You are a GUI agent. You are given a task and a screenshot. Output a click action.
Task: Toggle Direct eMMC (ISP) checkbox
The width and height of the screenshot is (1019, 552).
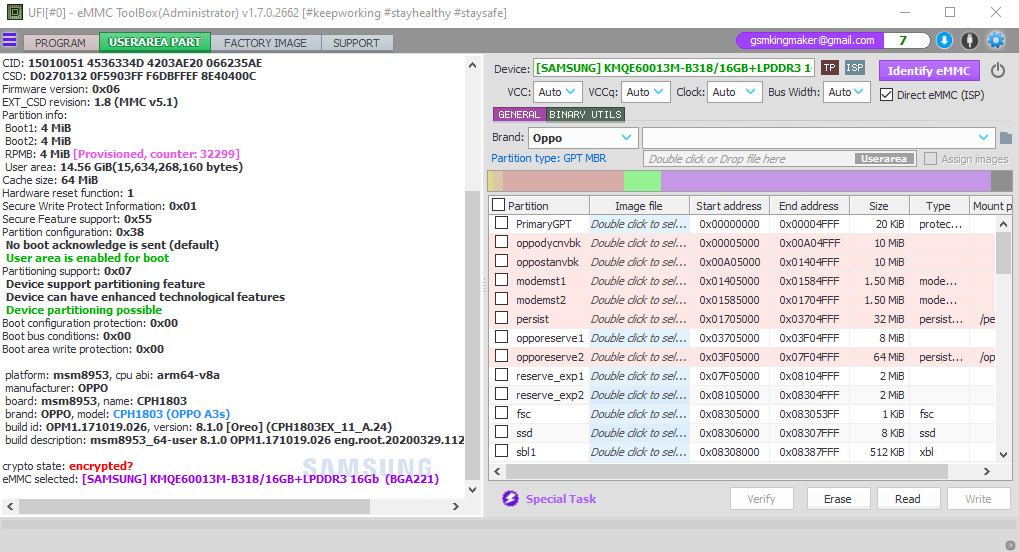click(x=886, y=94)
